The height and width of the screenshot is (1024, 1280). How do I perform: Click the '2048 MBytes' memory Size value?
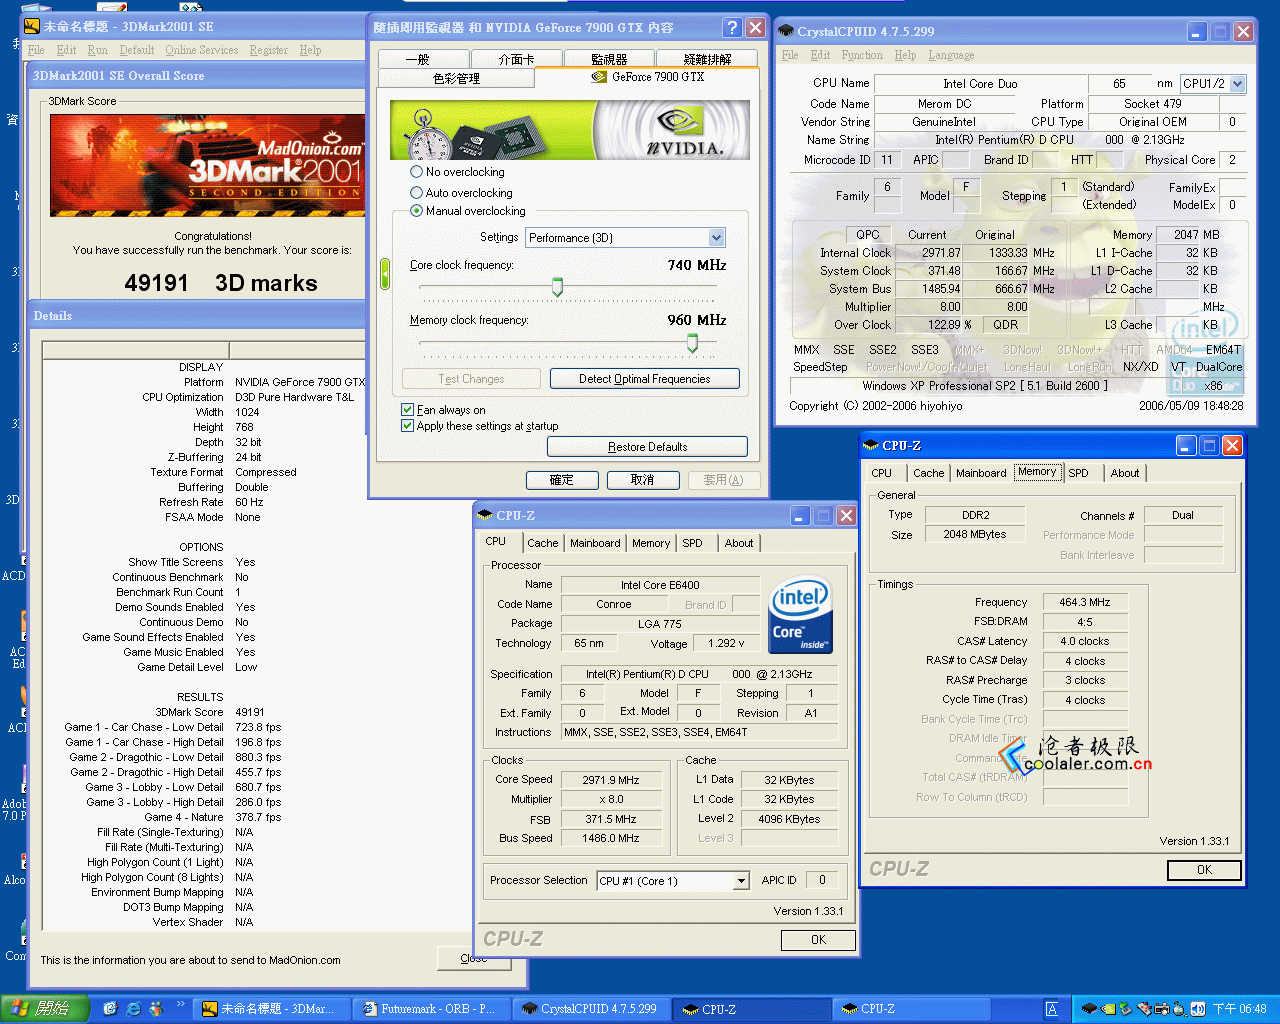(x=974, y=534)
